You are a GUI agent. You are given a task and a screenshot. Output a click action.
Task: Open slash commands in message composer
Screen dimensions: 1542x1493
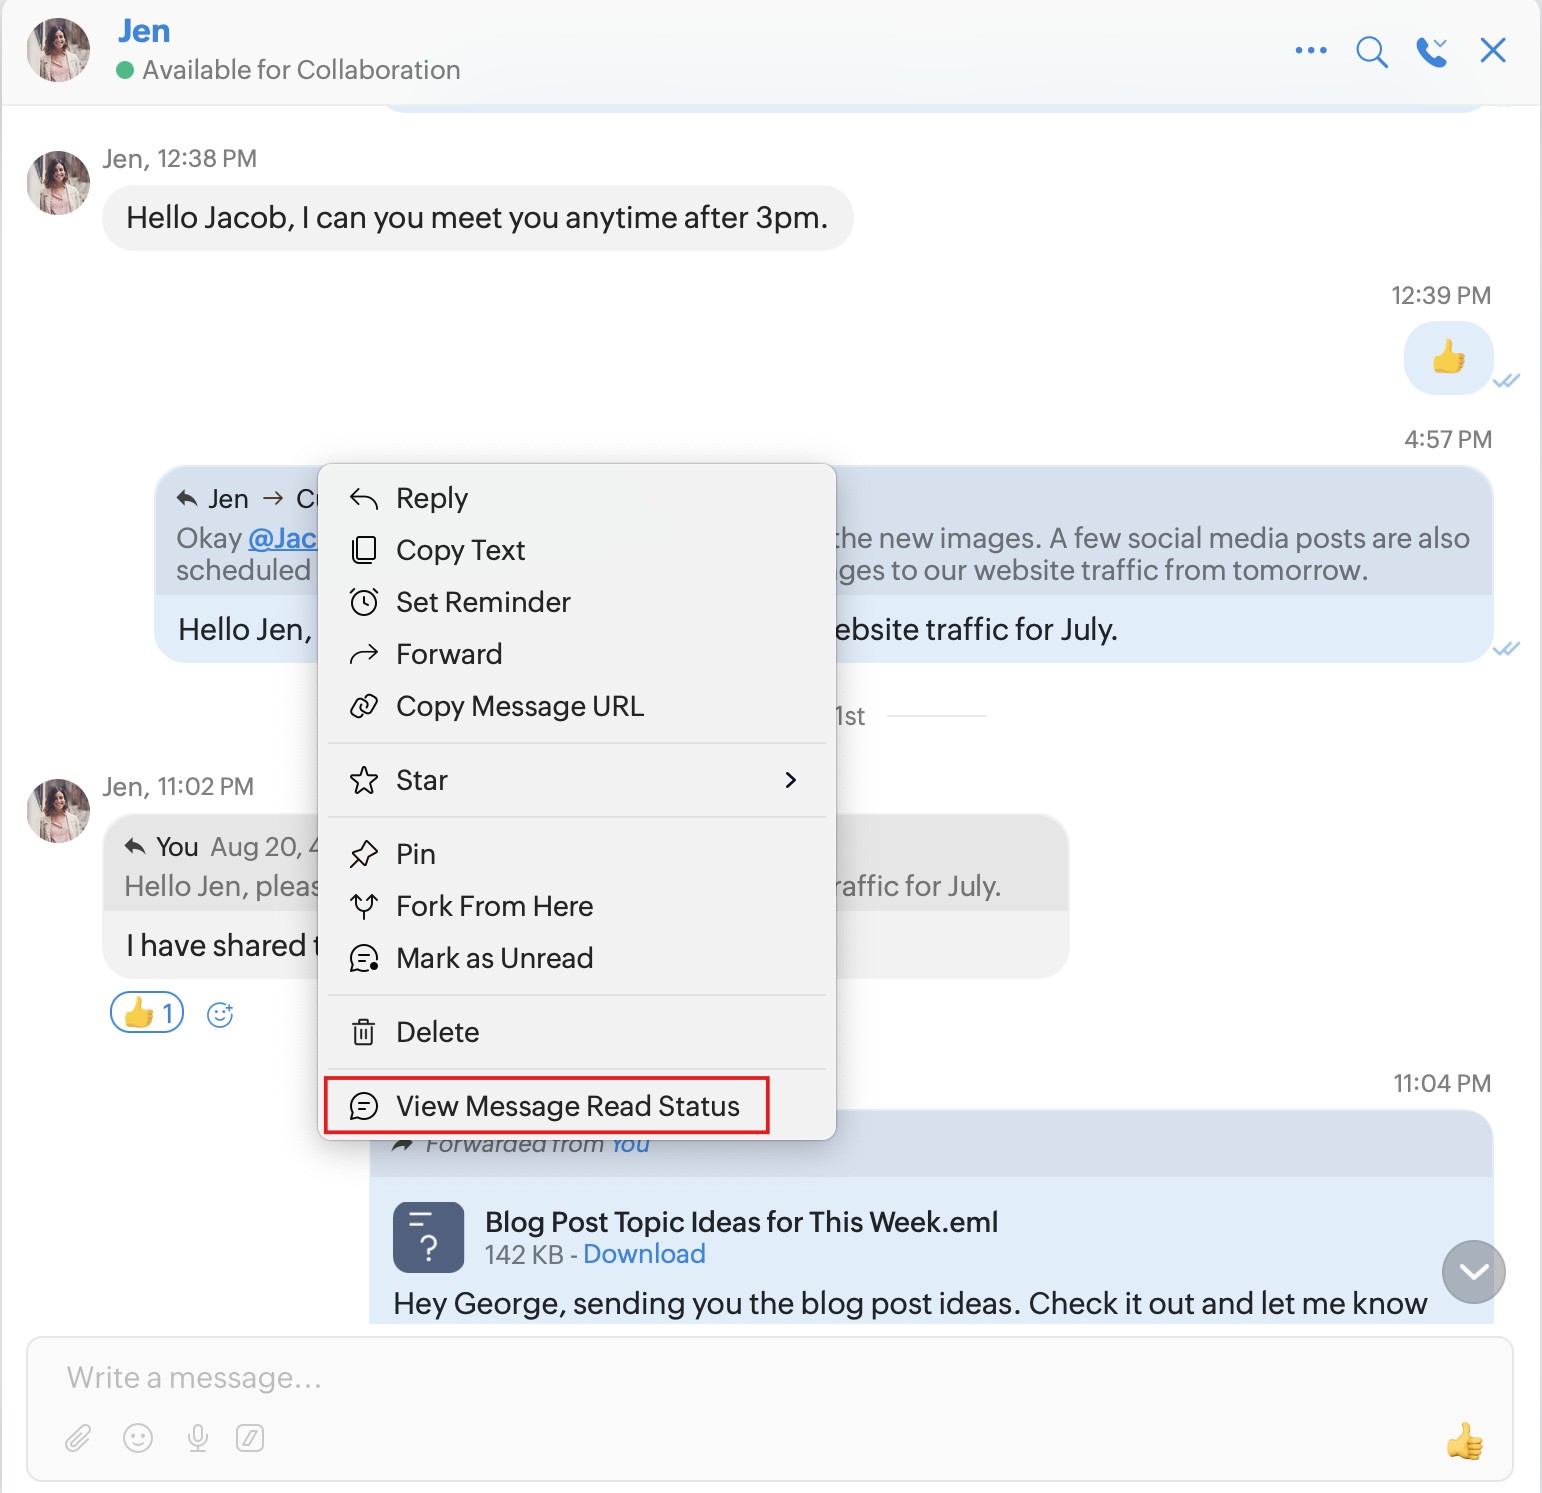pos(250,1438)
